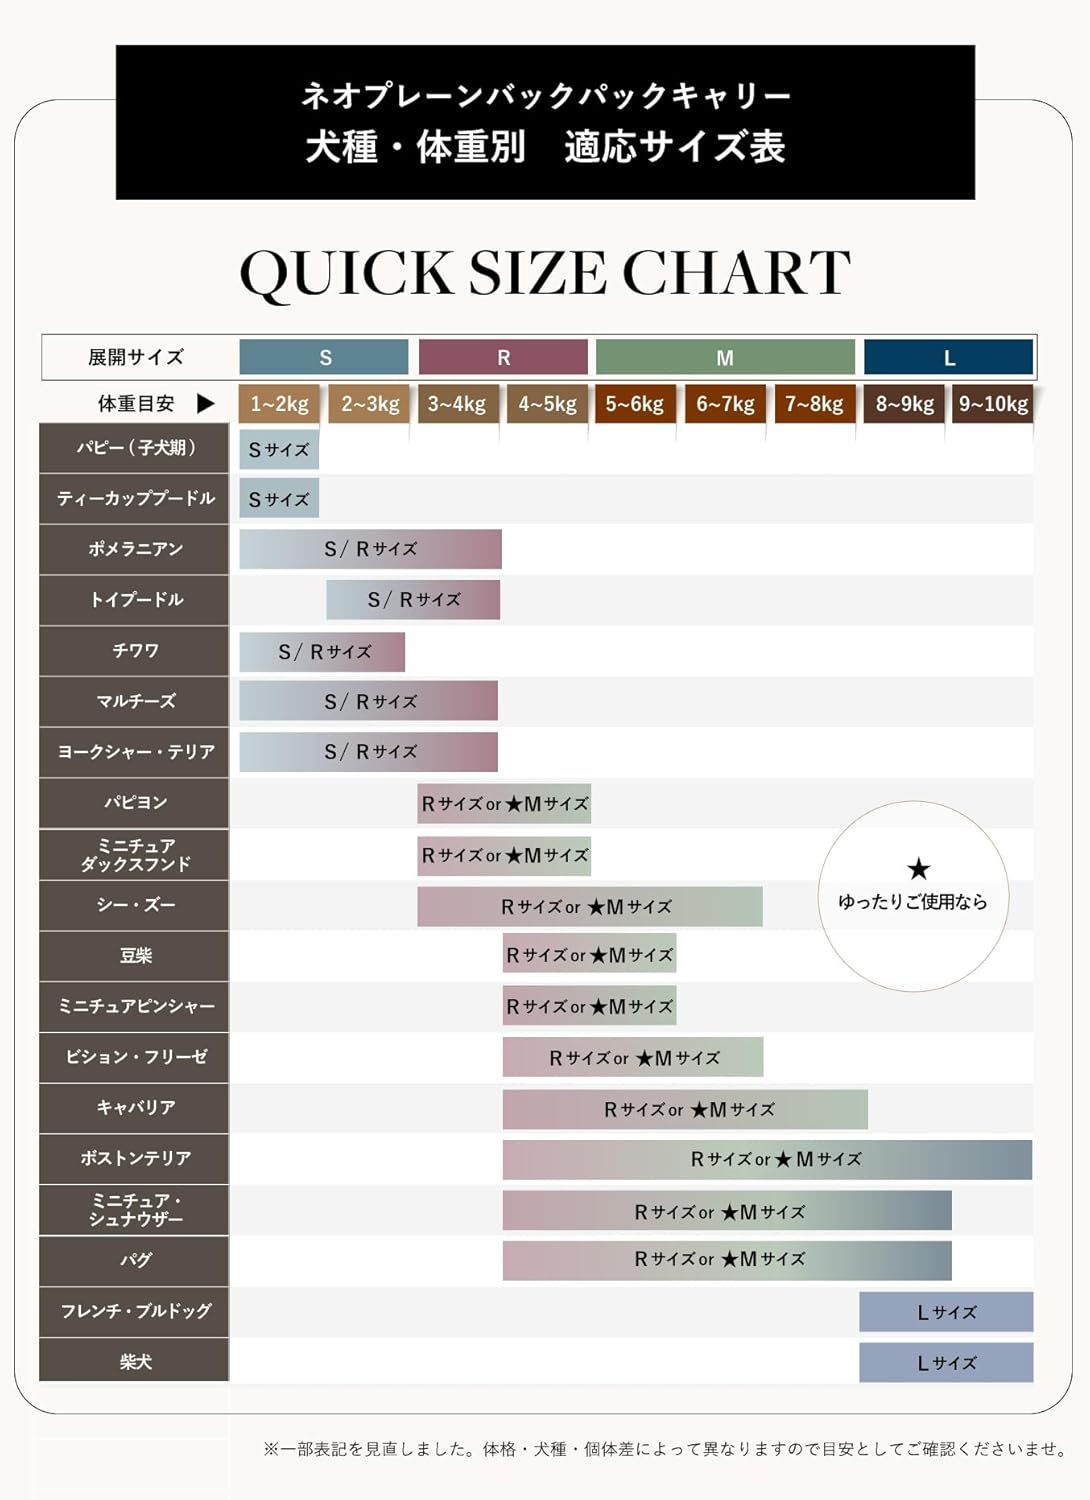The height and width of the screenshot is (1500, 1090).
Task: Click the QUICK SIZE CHART heading
Action: [545, 272]
